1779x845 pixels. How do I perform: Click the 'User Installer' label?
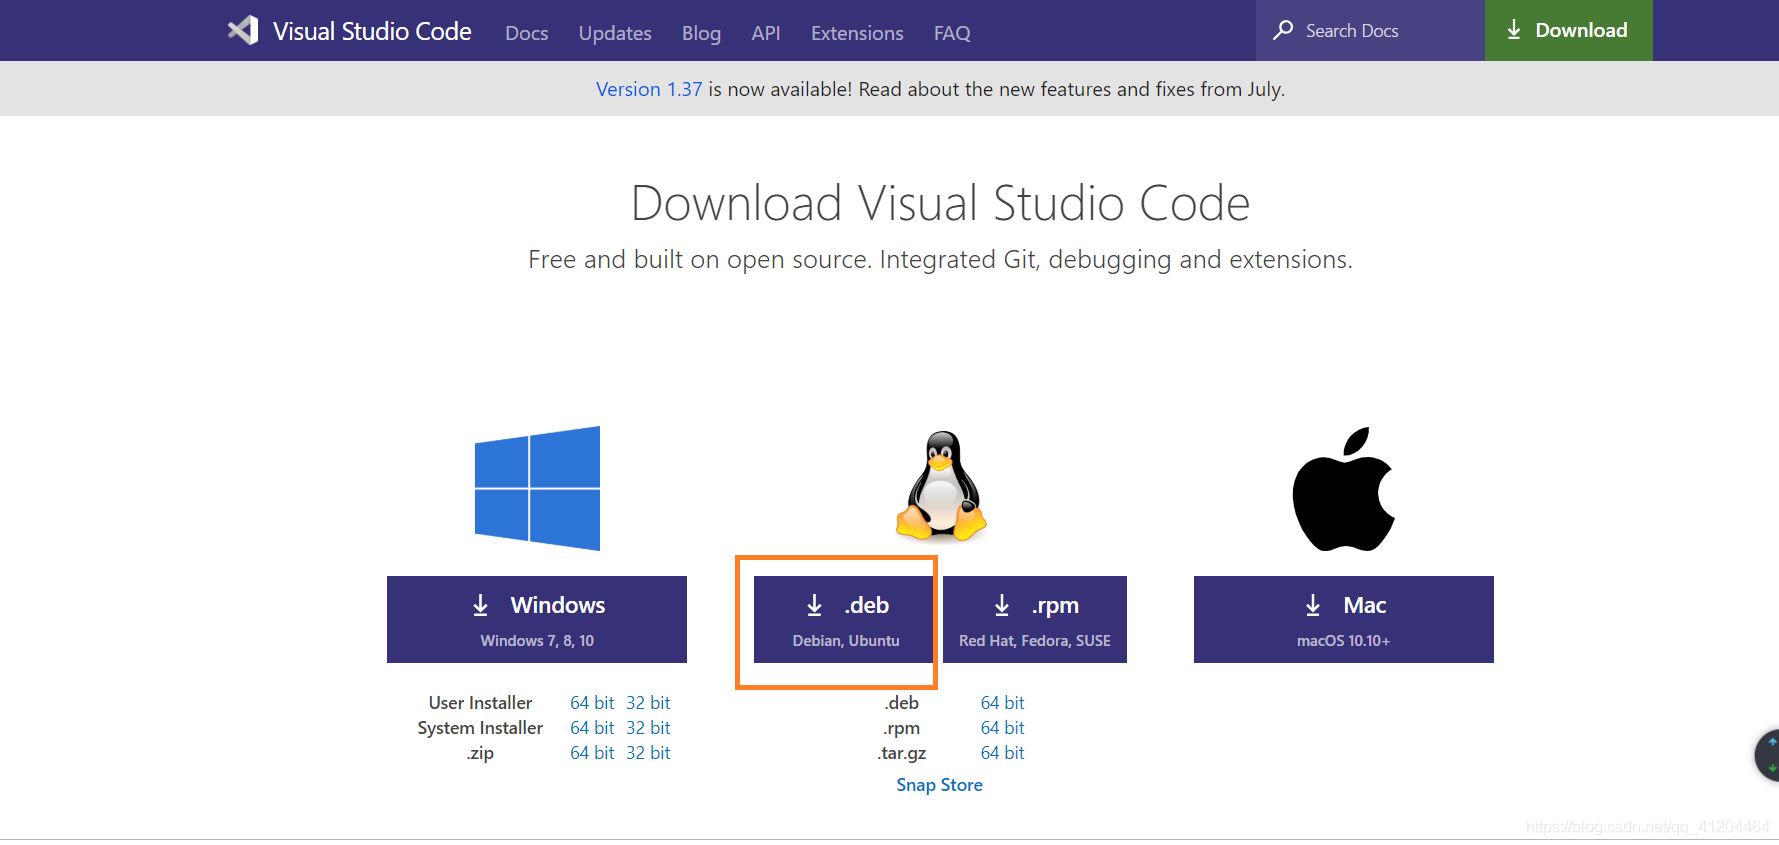480,703
